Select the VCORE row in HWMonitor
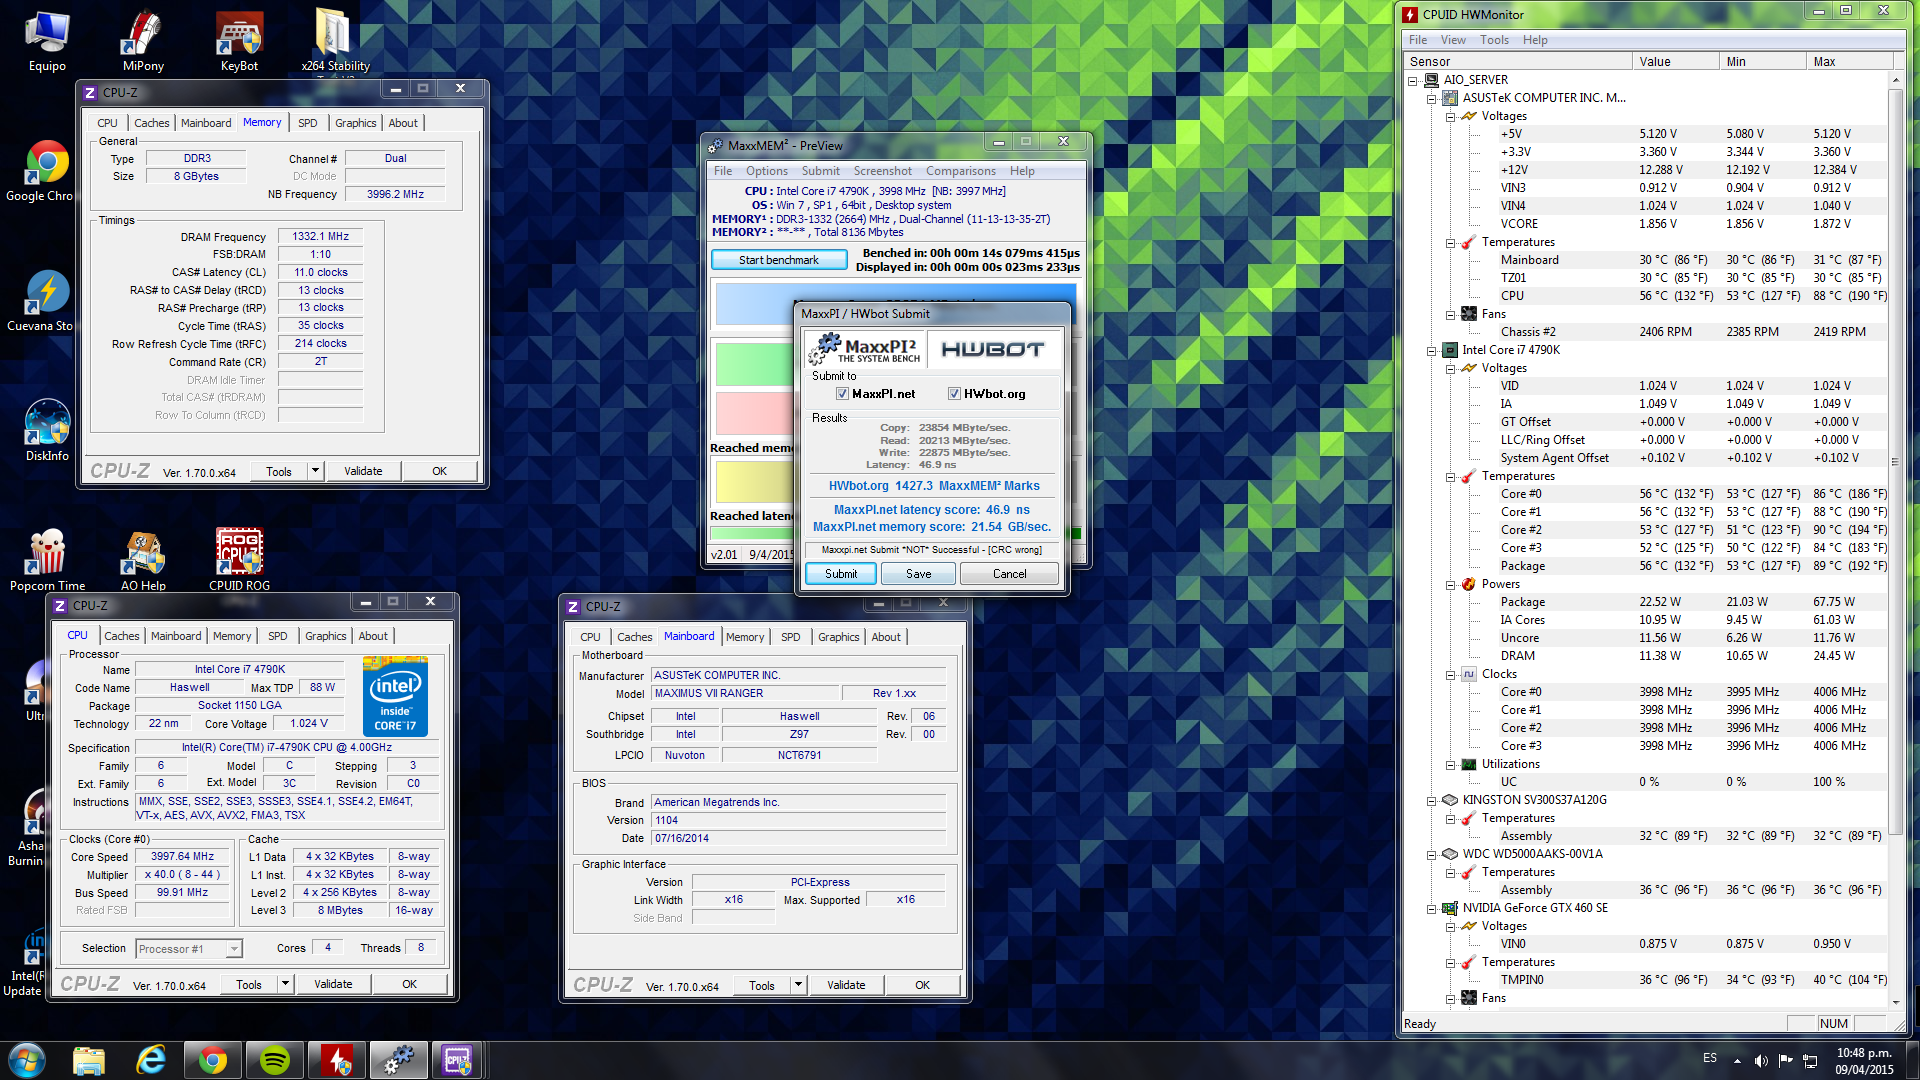The height and width of the screenshot is (1080, 1920). tap(1645, 224)
